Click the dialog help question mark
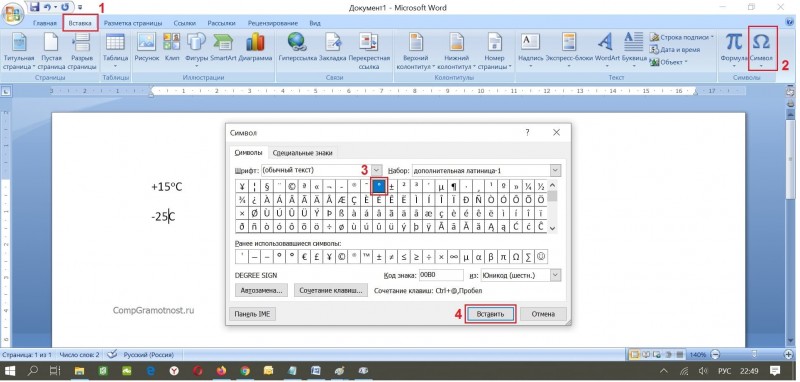The image size is (800, 382). pyautogui.click(x=528, y=133)
